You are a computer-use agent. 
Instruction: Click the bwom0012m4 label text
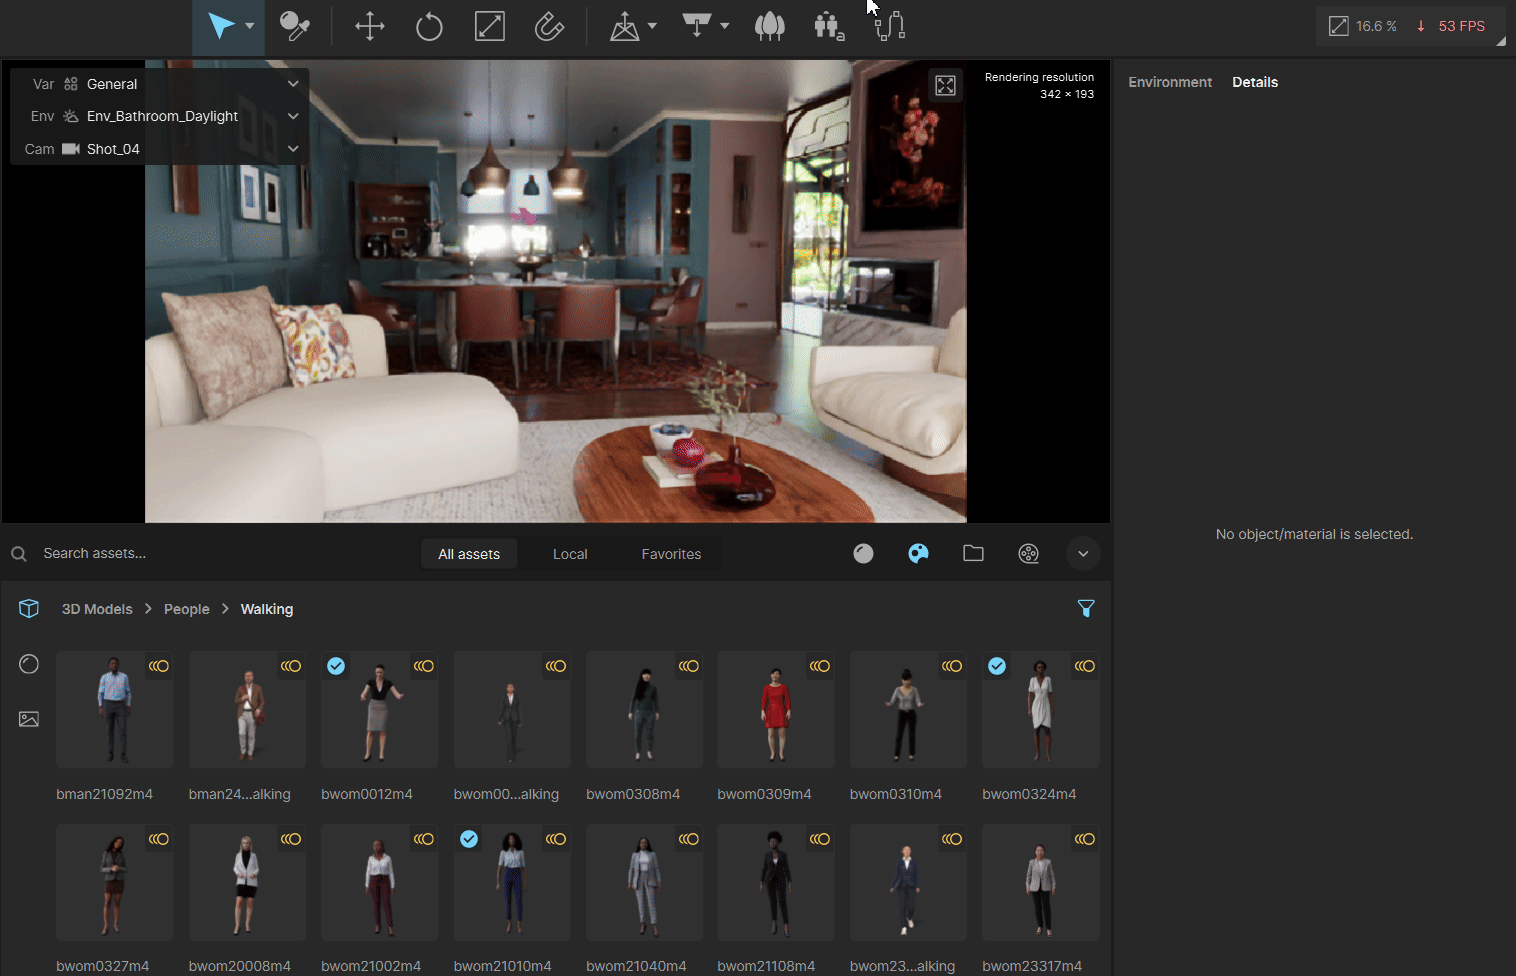coord(367,794)
